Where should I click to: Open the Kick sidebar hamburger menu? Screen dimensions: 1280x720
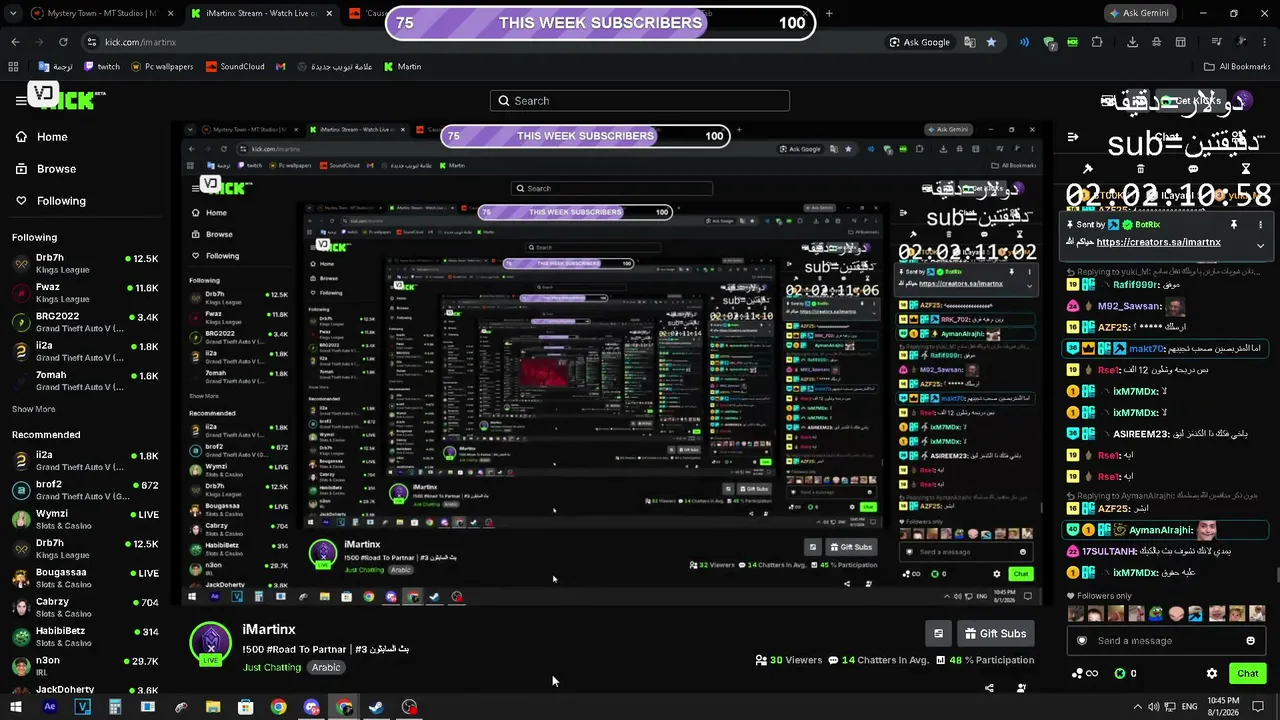coord(20,100)
